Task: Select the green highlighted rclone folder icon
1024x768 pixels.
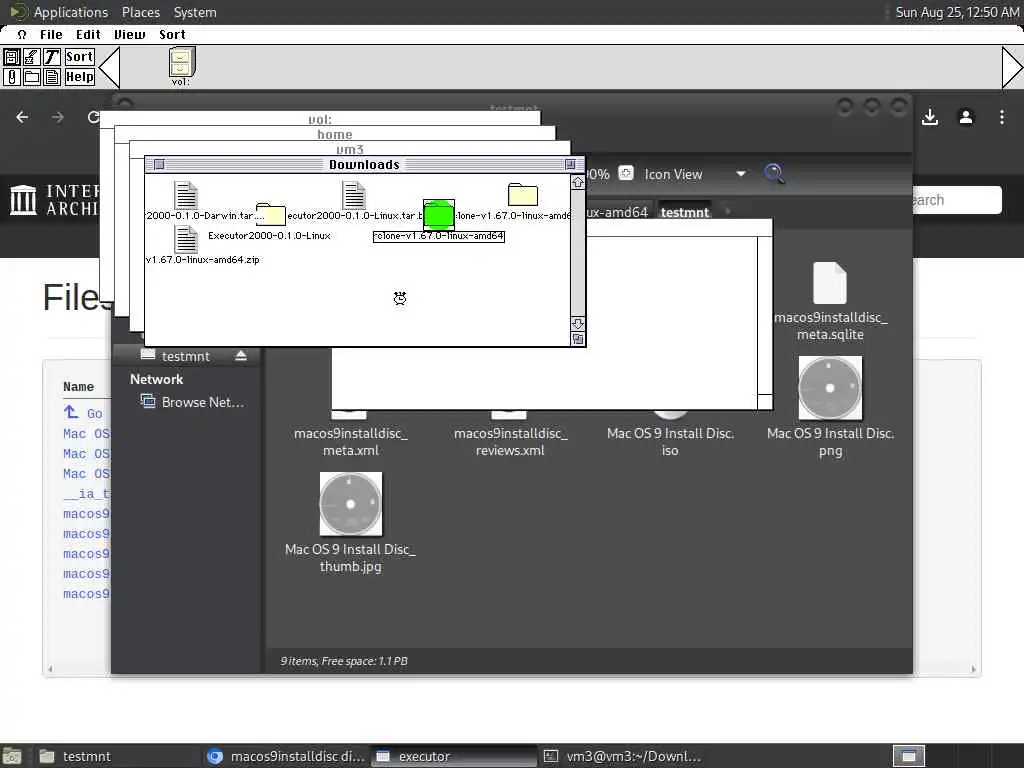Action: [439, 214]
